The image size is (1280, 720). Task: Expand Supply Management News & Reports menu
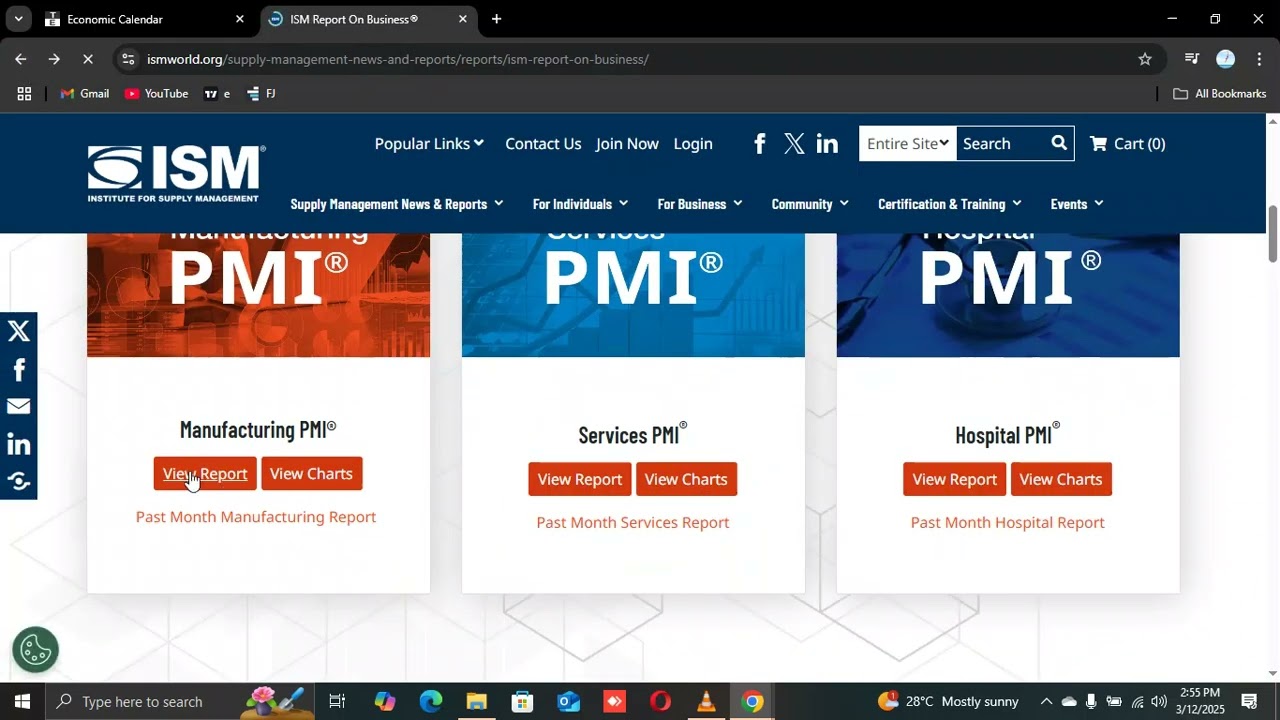click(397, 204)
